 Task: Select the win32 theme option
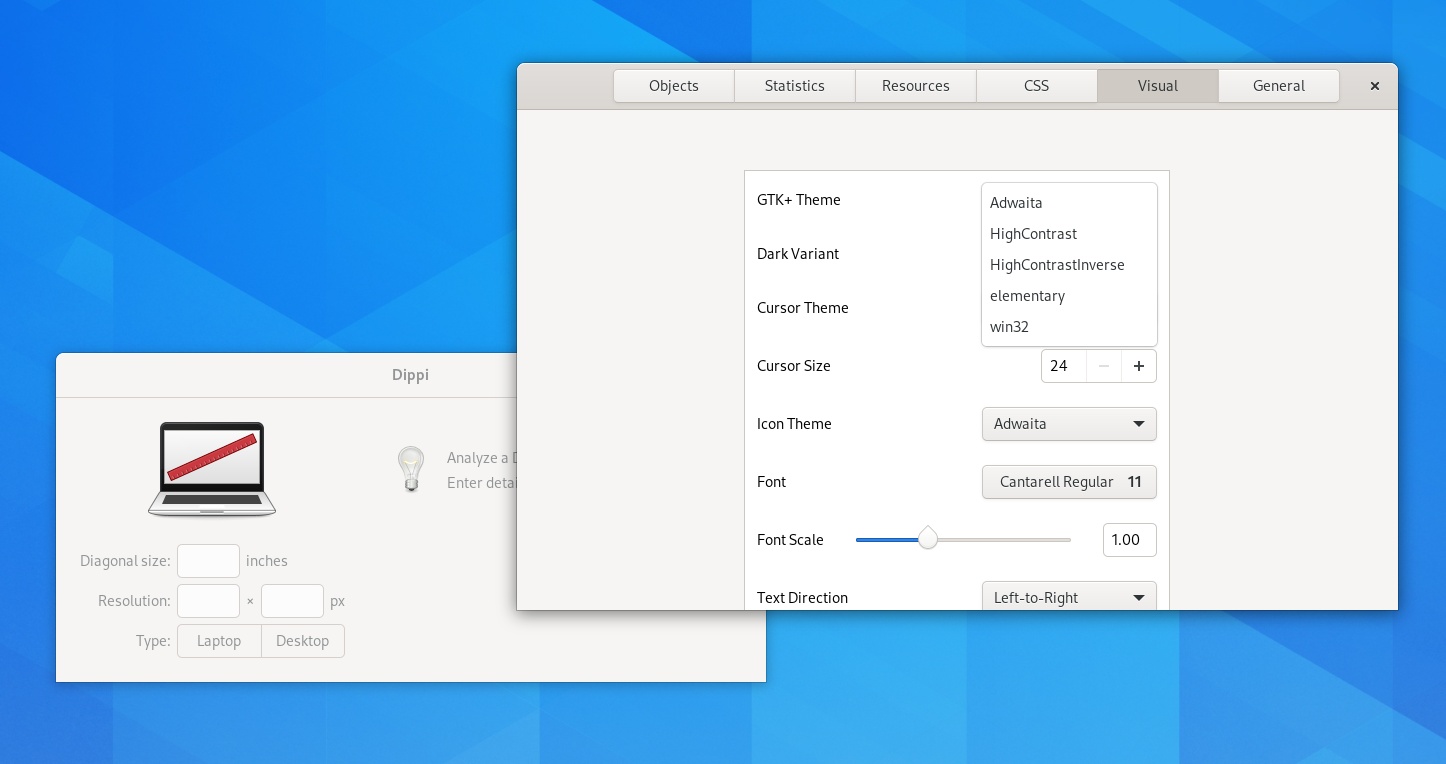(1069, 327)
